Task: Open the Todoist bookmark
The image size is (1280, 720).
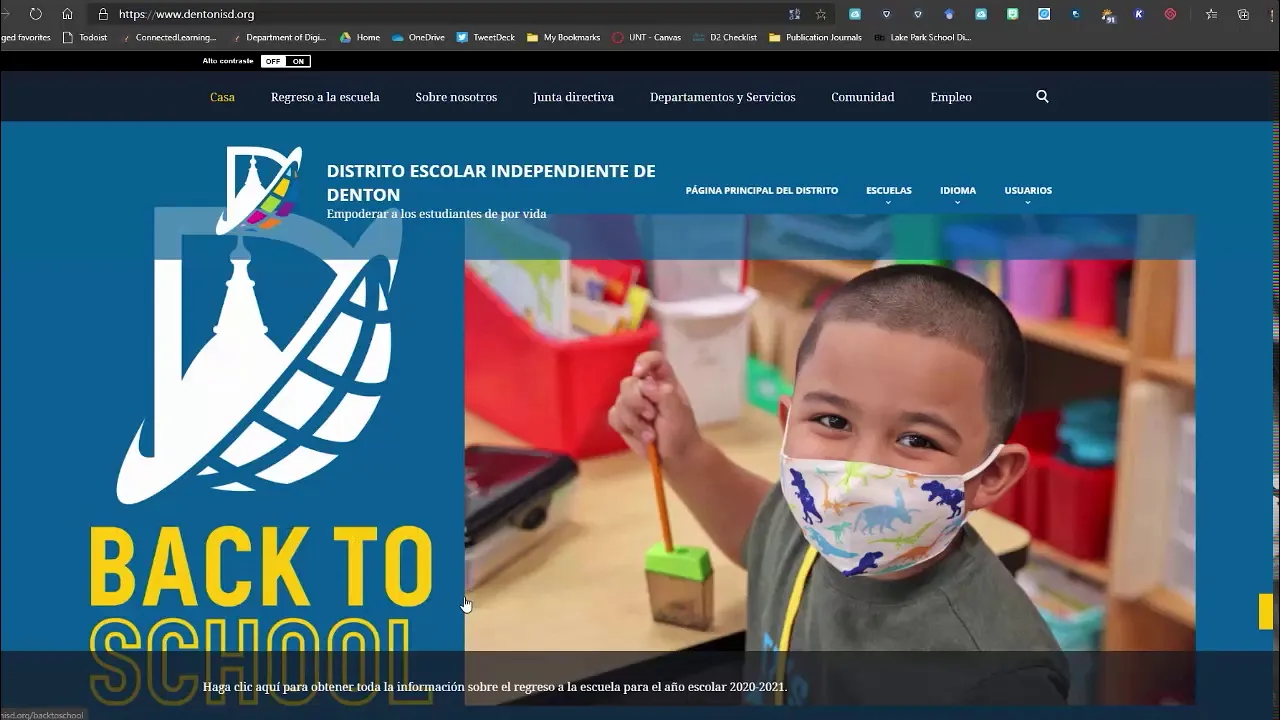Action: pyautogui.click(x=85, y=37)
